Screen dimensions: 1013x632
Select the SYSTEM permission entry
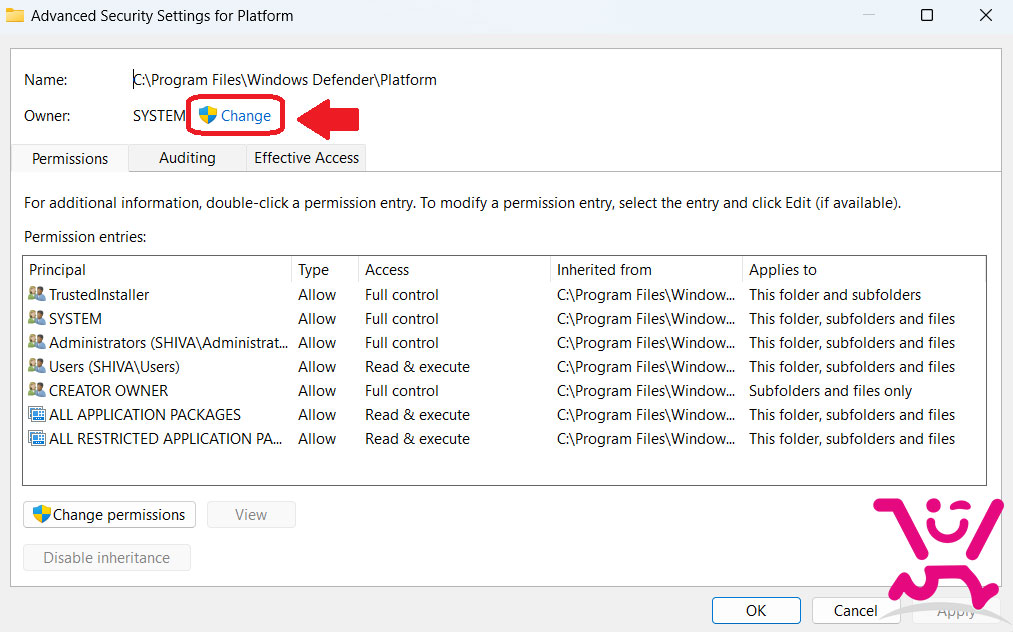point(504,319)
